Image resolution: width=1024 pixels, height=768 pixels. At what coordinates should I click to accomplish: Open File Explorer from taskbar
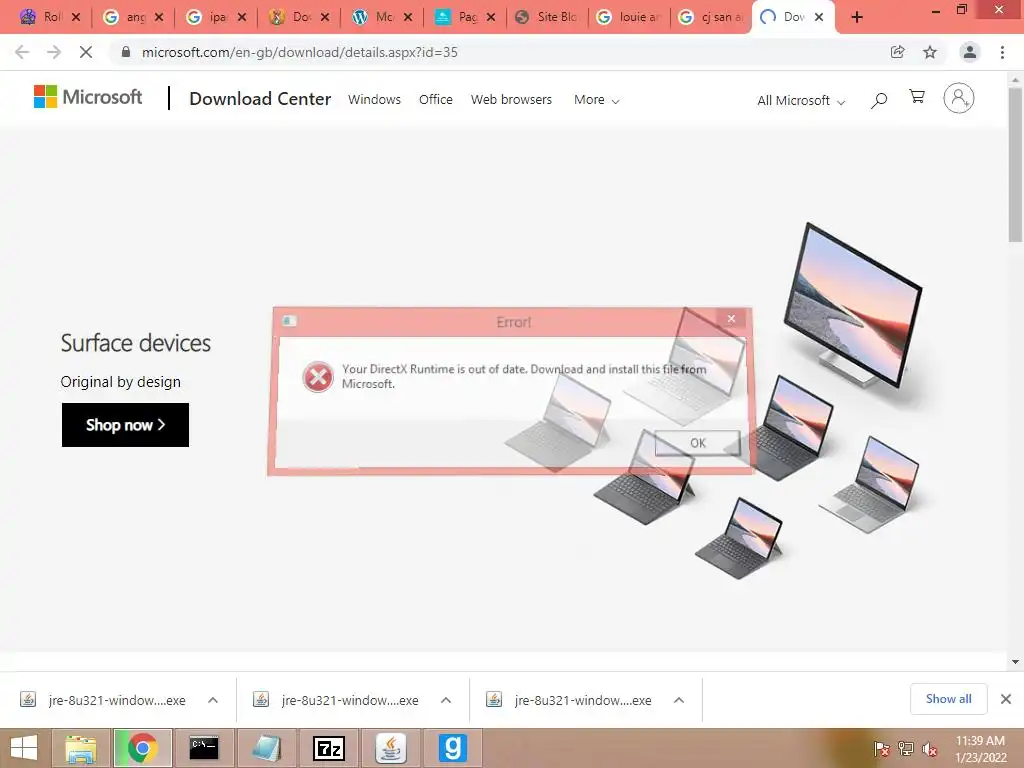pos(80,748)
